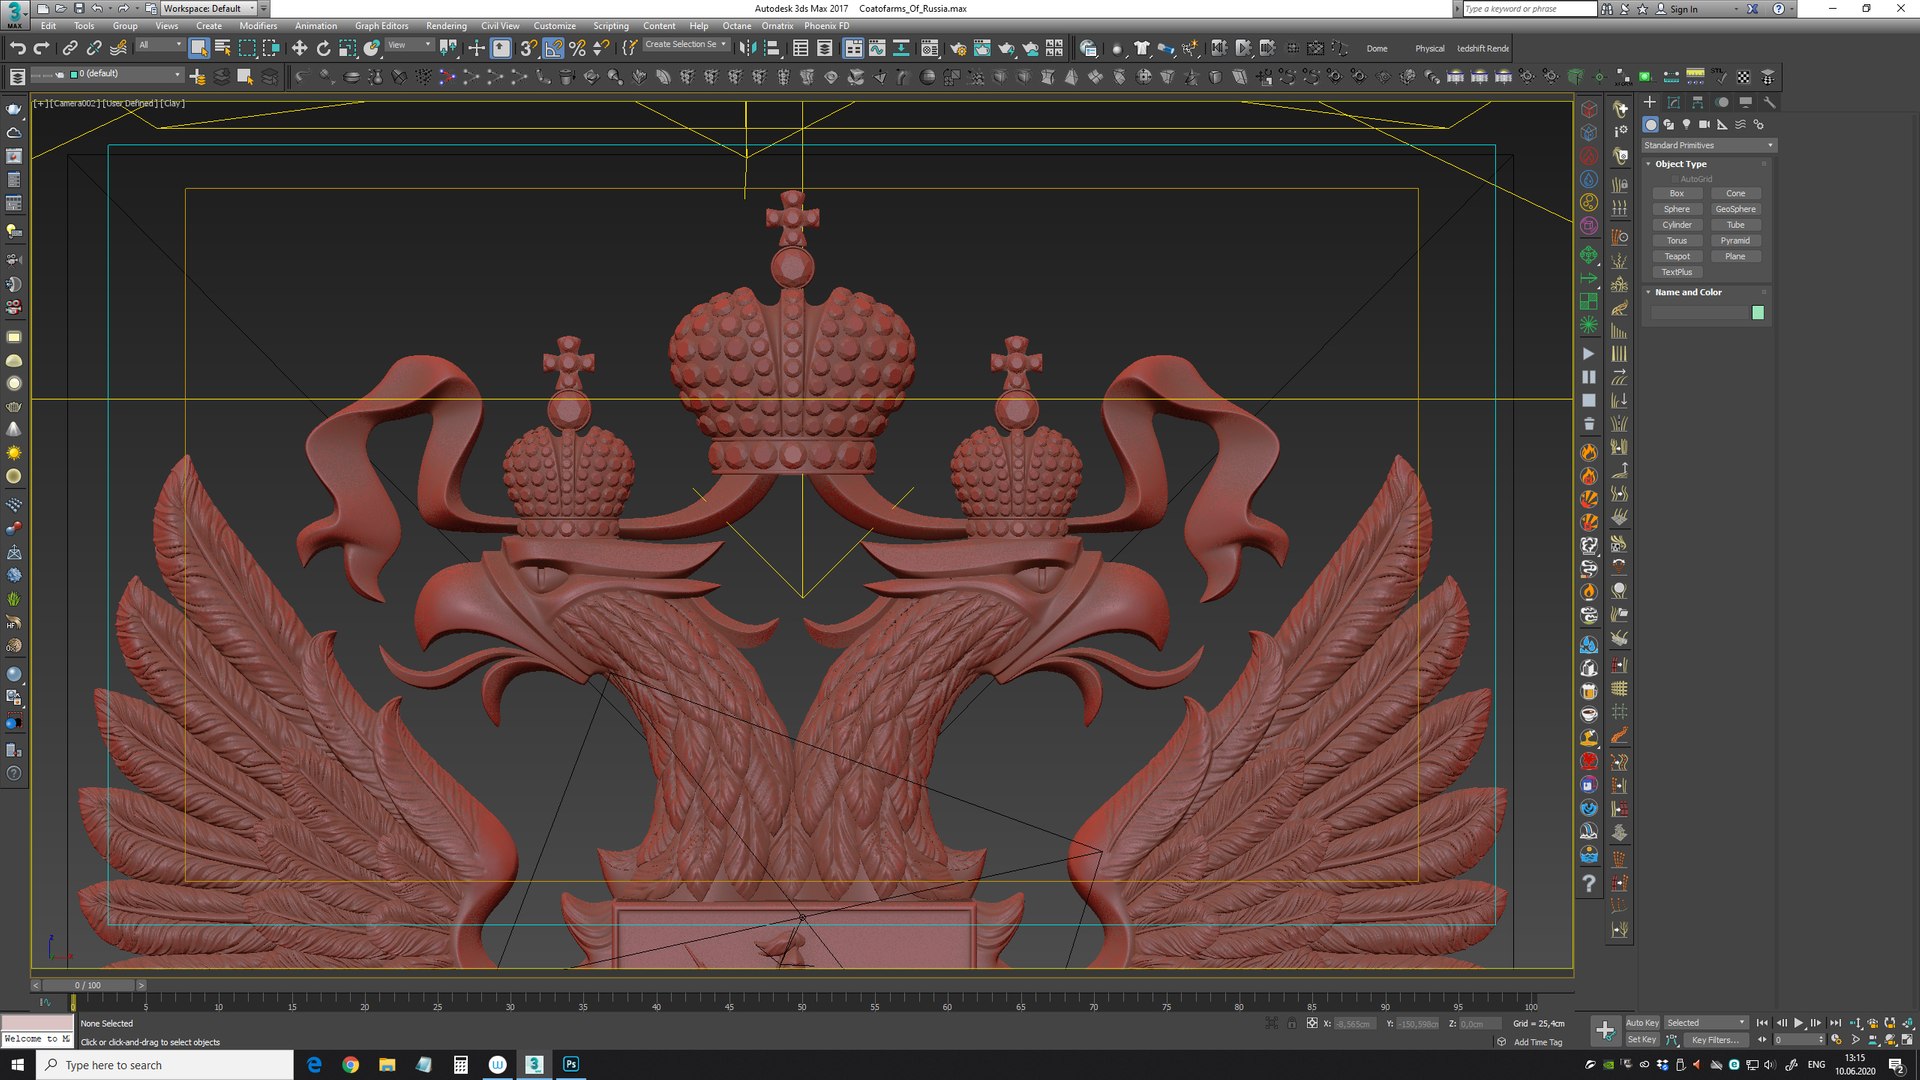1920x1080 pixels.
Task: Click the GeoSphere primitive button
Action: pos(1735,210)
